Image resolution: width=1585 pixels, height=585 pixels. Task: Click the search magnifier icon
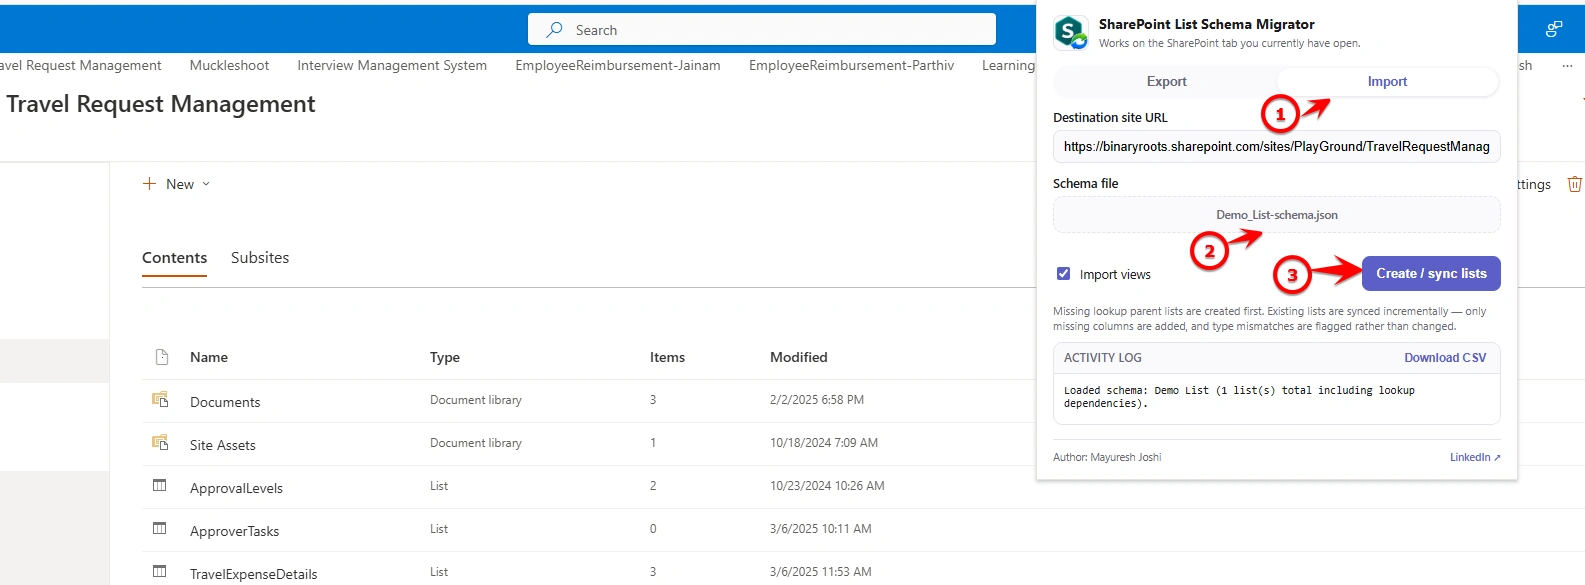[554, 30]
